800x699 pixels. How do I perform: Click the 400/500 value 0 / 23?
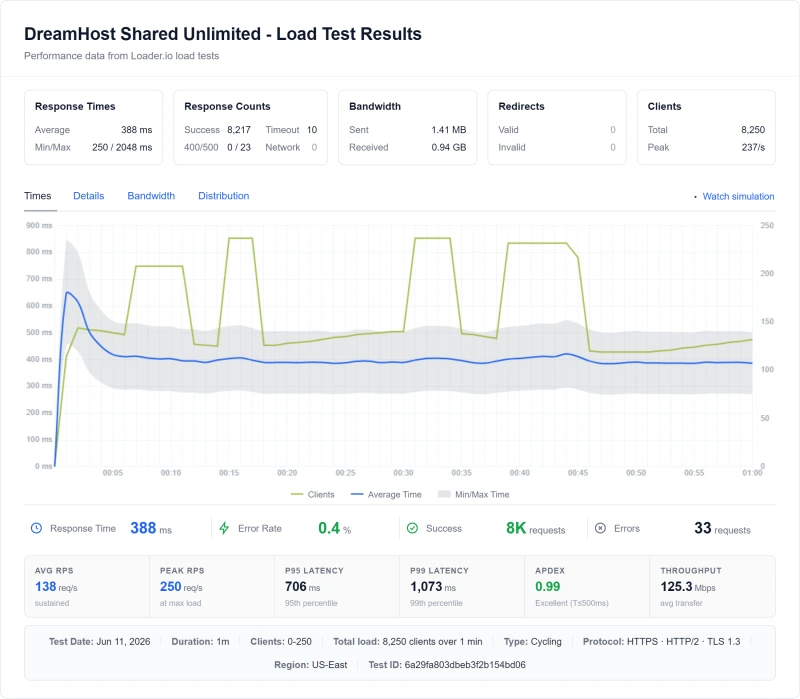pyautogui.click(x=239, y=147)
